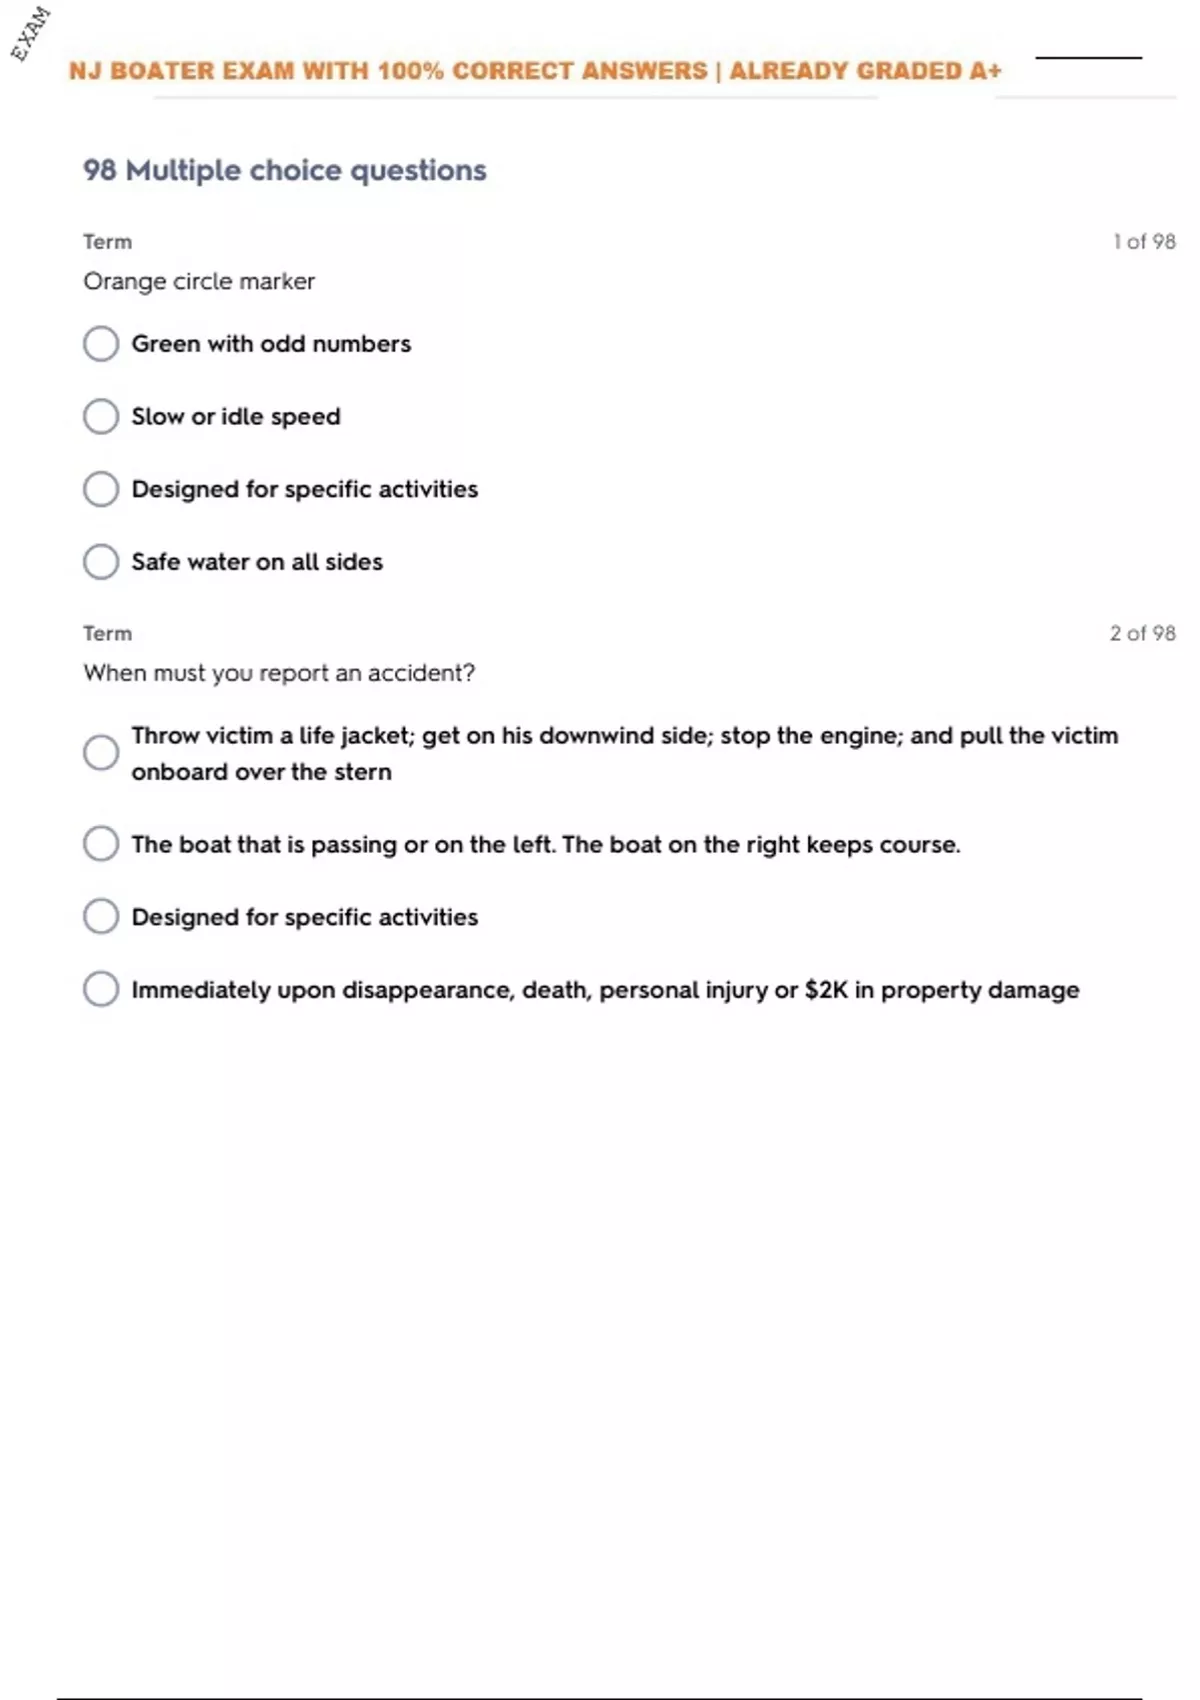This screenshot has width=1200, height=1700.
Task: Click 'When must you report an accident?' question
Action: pos(279,673)
